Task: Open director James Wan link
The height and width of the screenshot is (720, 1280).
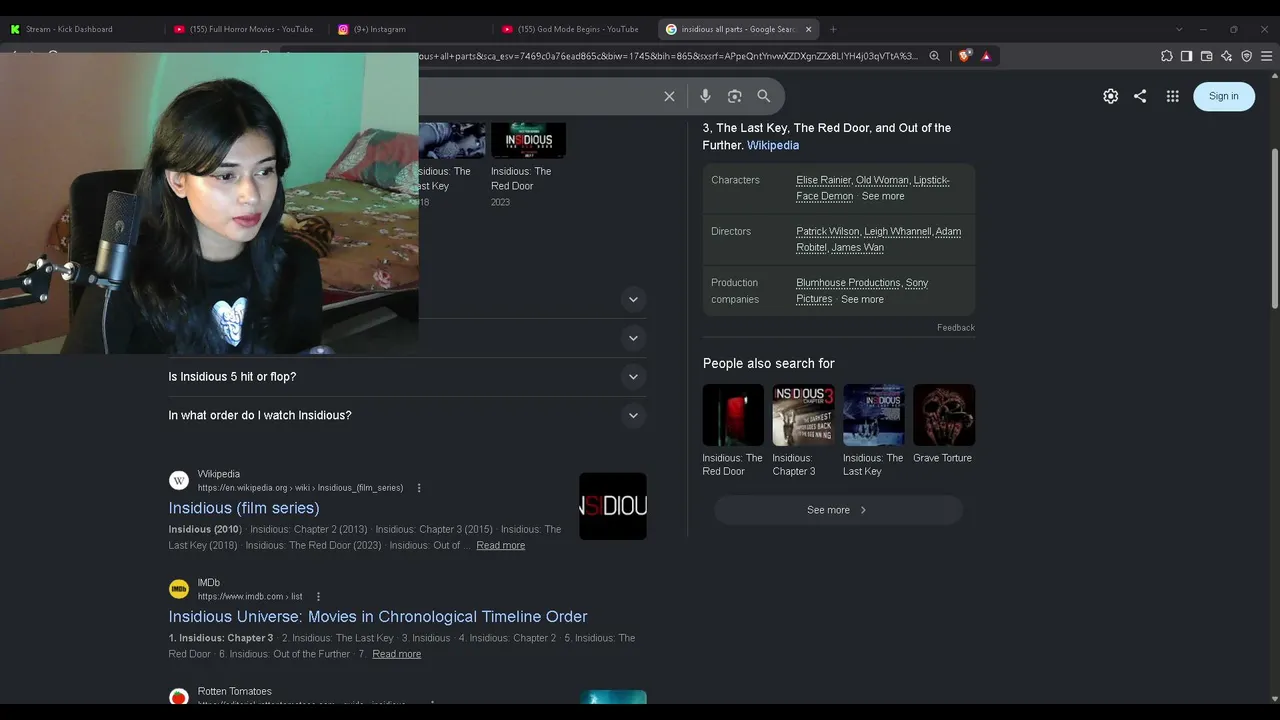Action: pyautogui.click(x=858, y=247)
